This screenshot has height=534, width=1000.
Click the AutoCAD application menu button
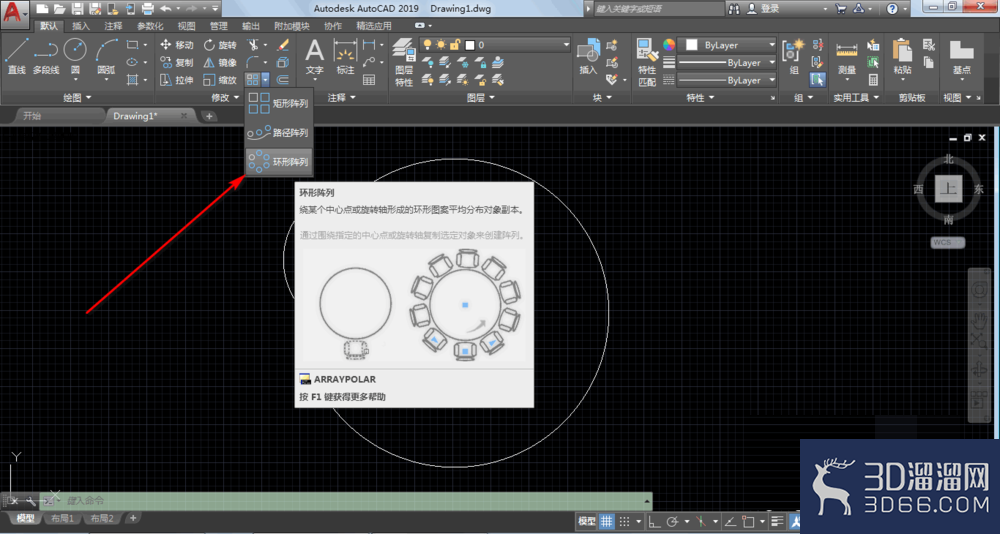[15, 13]
